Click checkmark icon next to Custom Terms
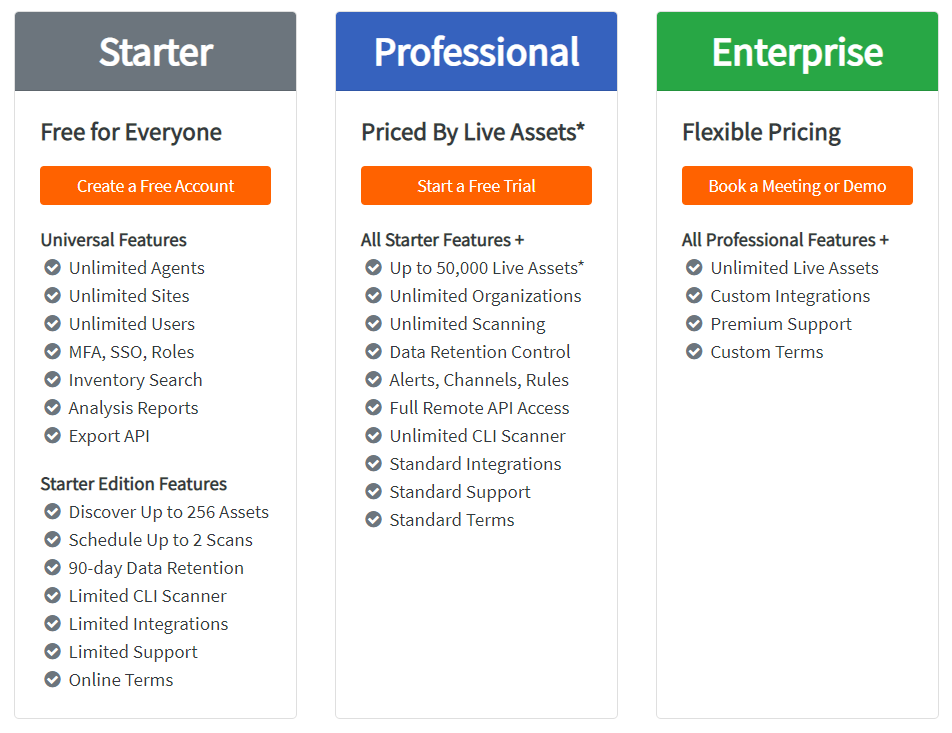Viewport: 952px width, 733px height. tap(694, 351)
